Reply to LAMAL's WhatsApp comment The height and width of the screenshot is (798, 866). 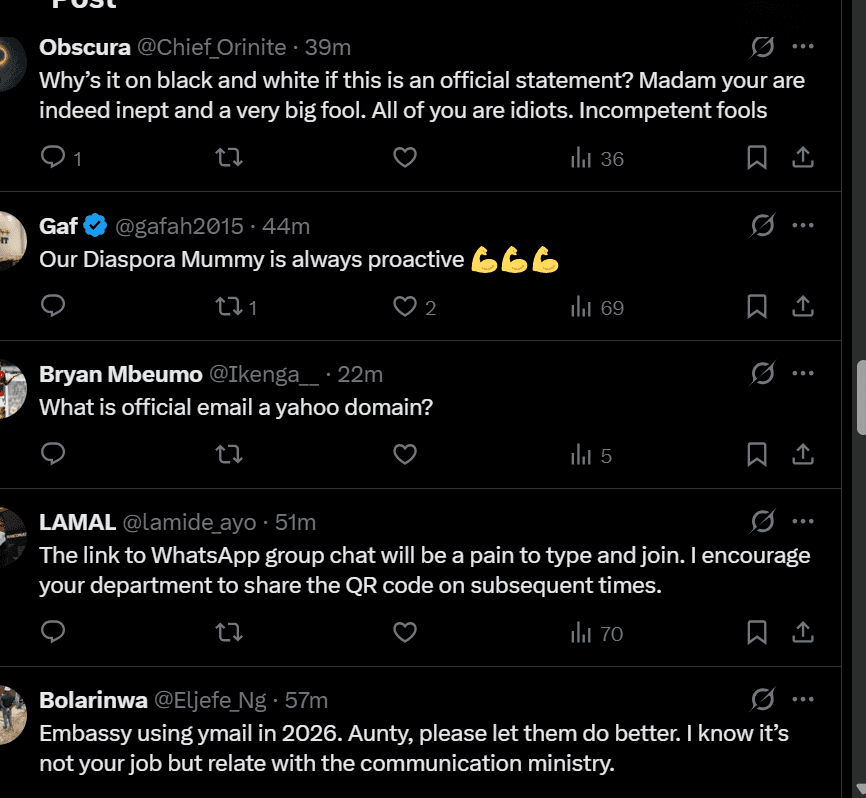53,632
